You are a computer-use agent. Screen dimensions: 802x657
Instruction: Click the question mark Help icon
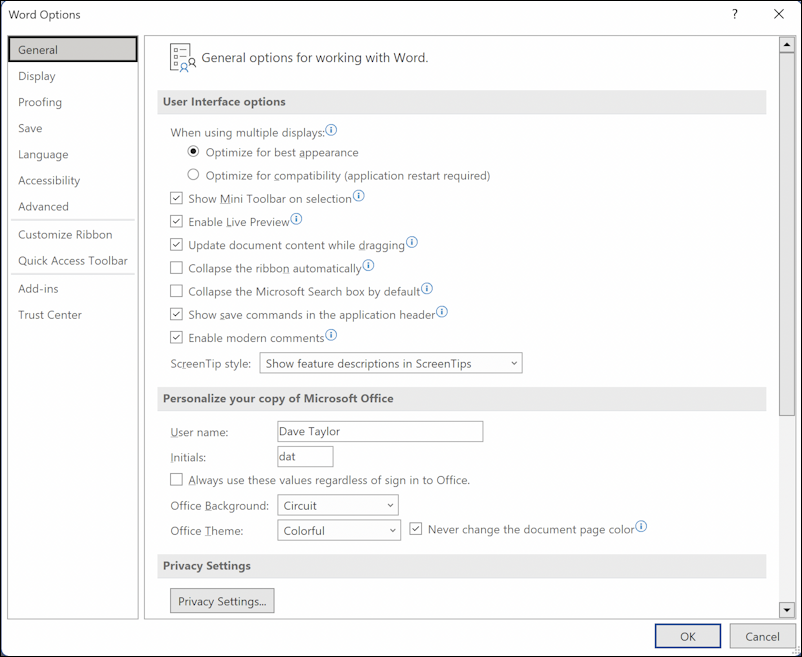(734, 14)
